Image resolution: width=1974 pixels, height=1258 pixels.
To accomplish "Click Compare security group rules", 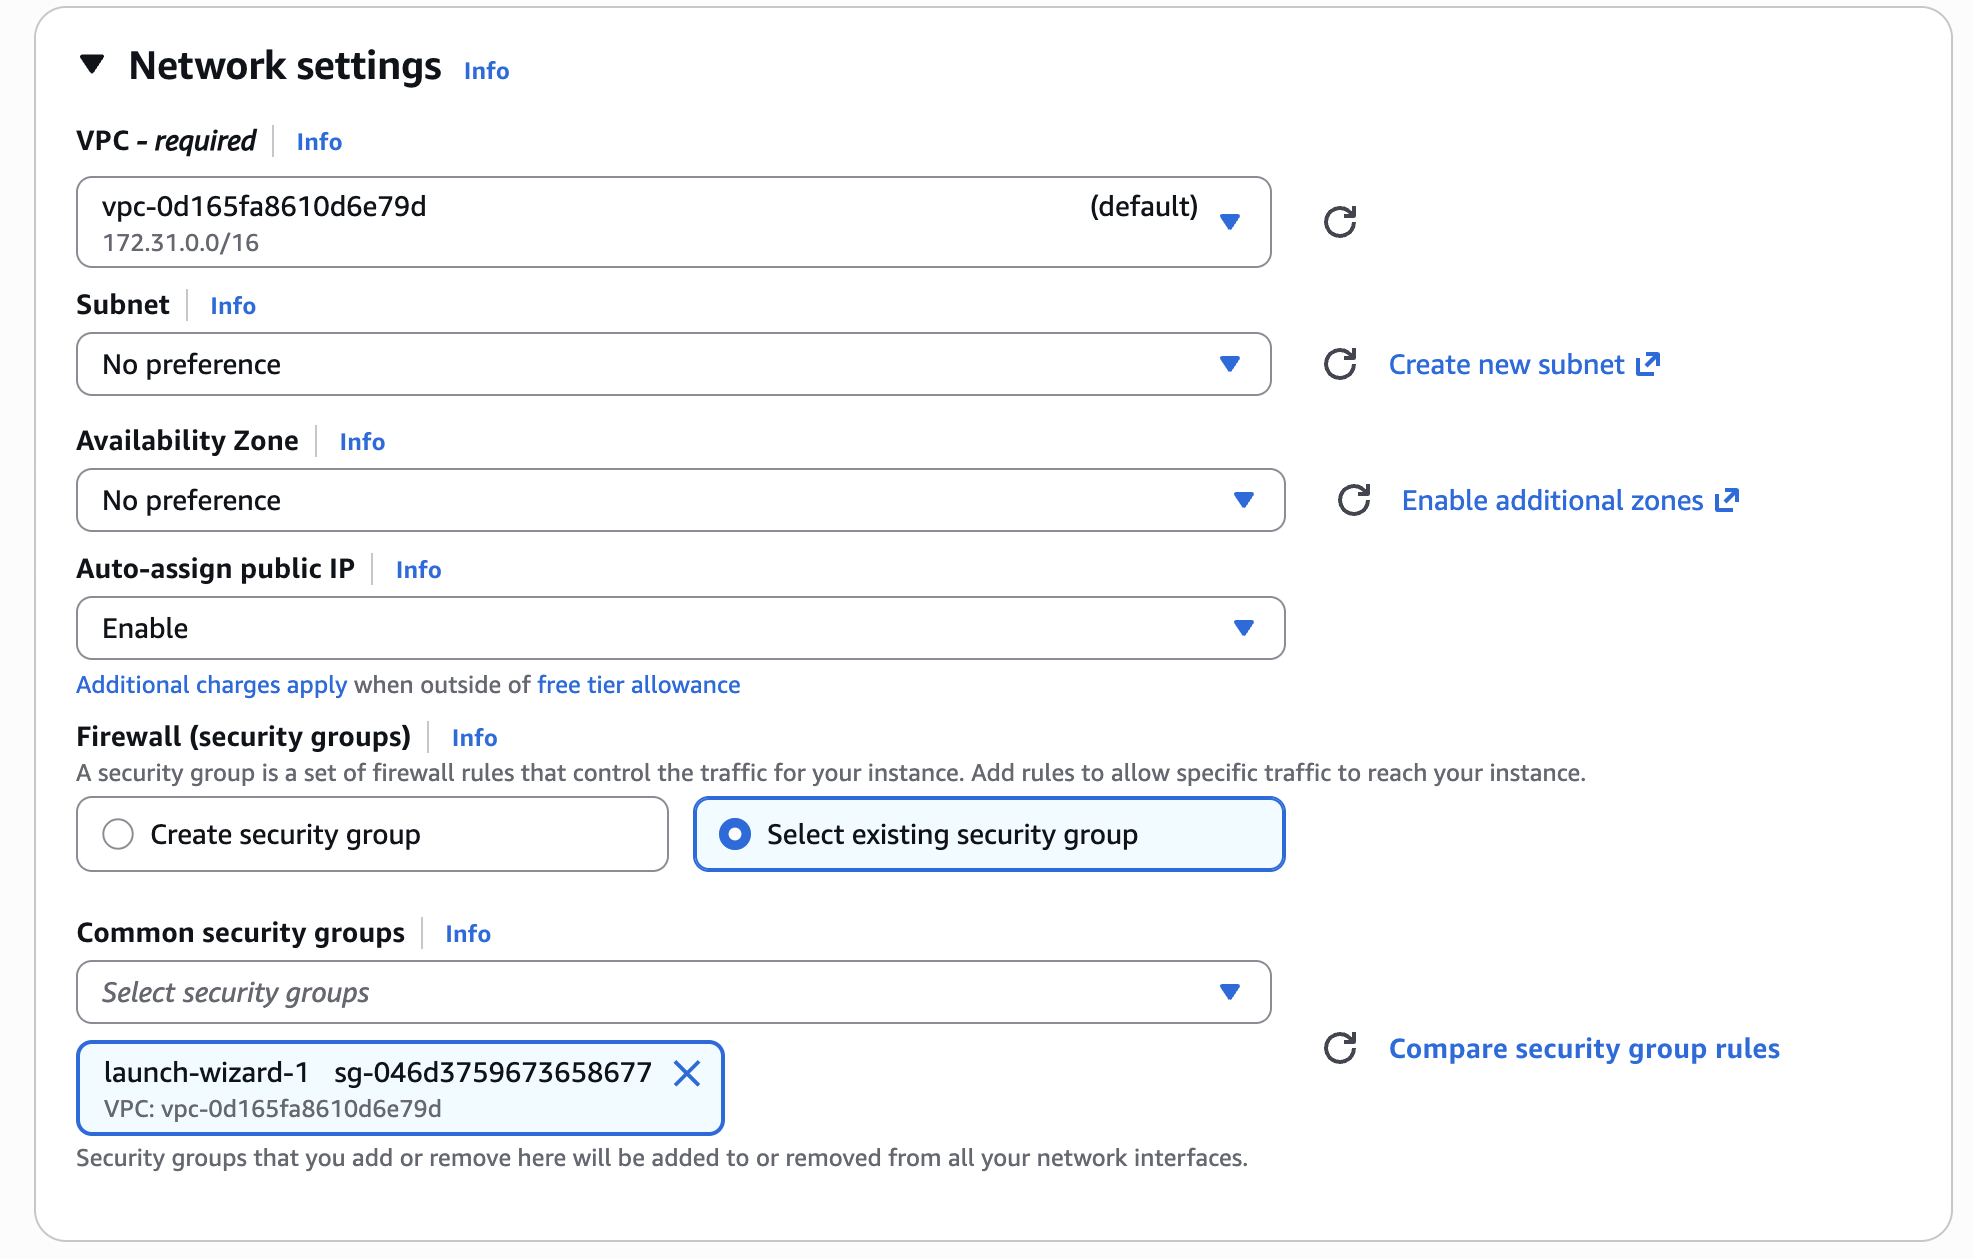I will pos(1583,1048).
